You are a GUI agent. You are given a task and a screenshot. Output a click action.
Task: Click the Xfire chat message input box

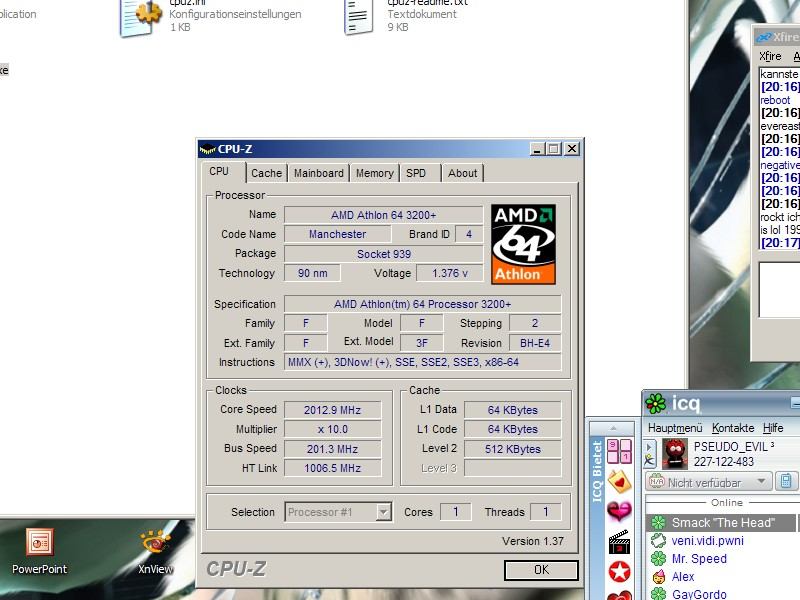(780, 290)
